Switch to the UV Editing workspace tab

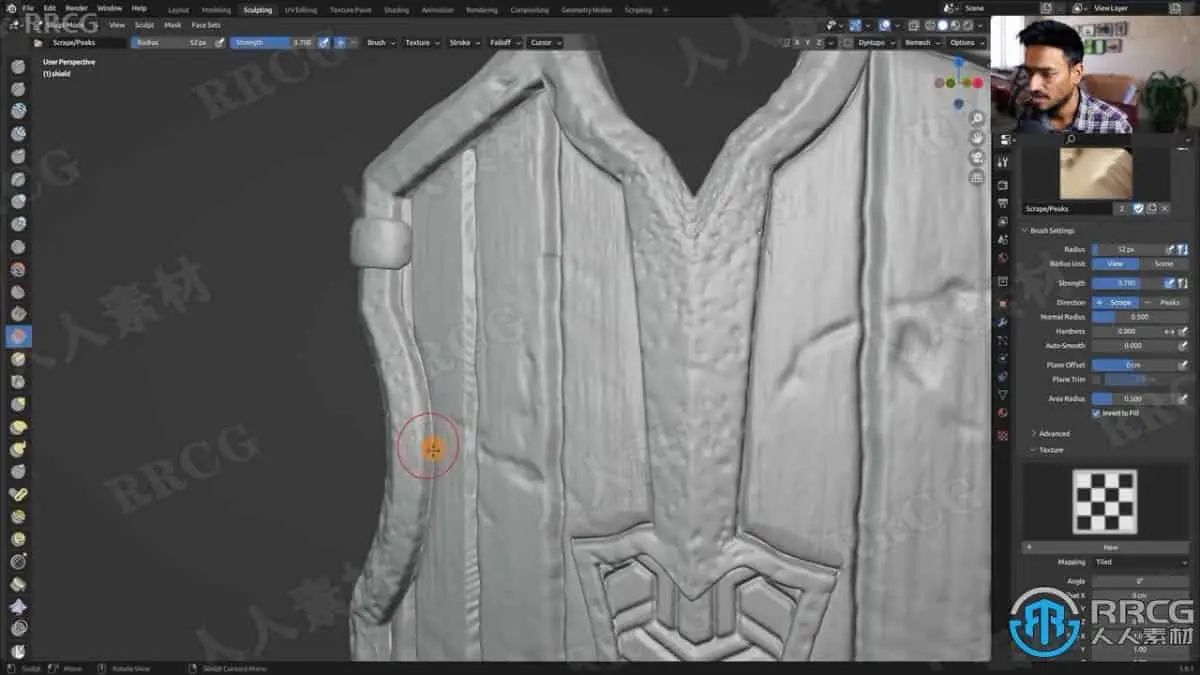click(300, 8)
